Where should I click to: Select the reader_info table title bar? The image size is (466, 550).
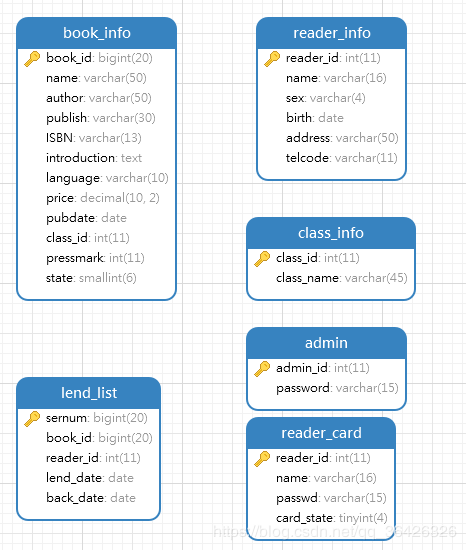click(331, 33)
